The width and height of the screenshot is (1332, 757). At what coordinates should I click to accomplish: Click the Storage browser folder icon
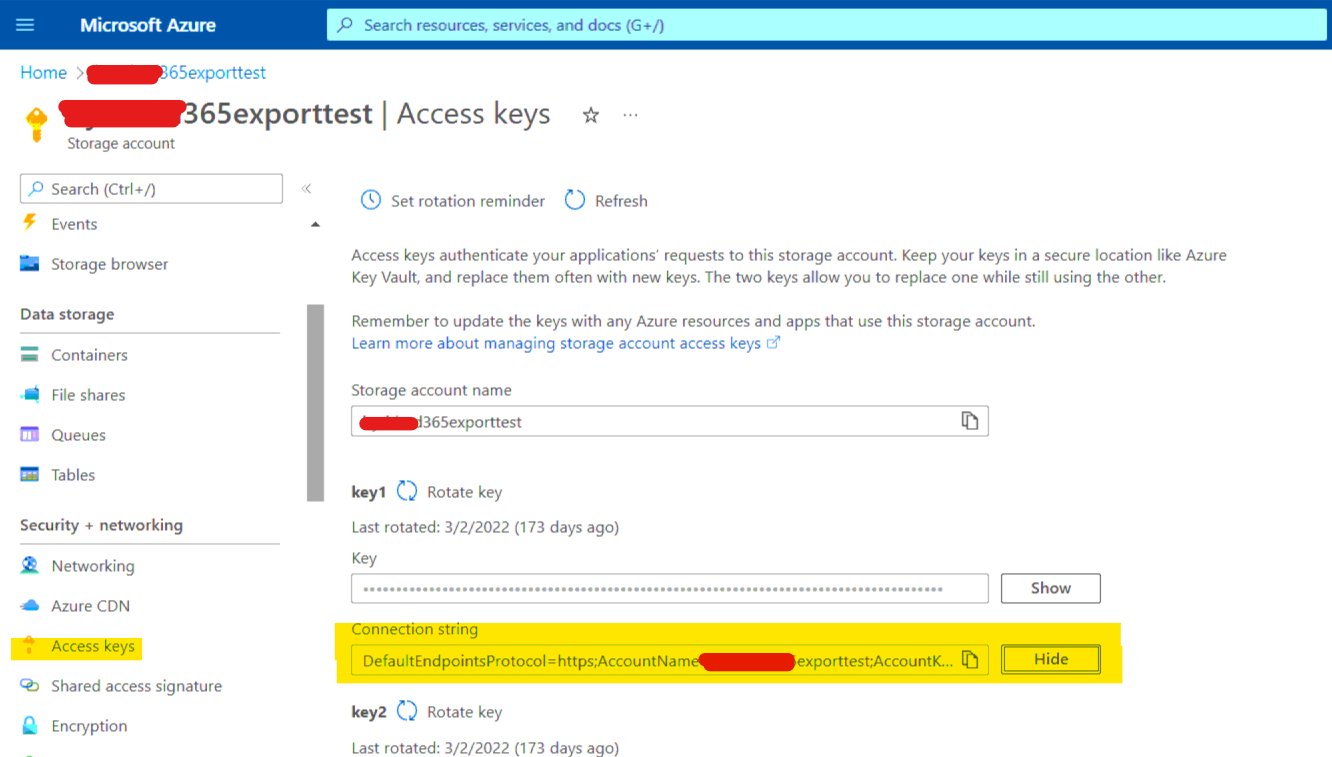tap(30, 264)
